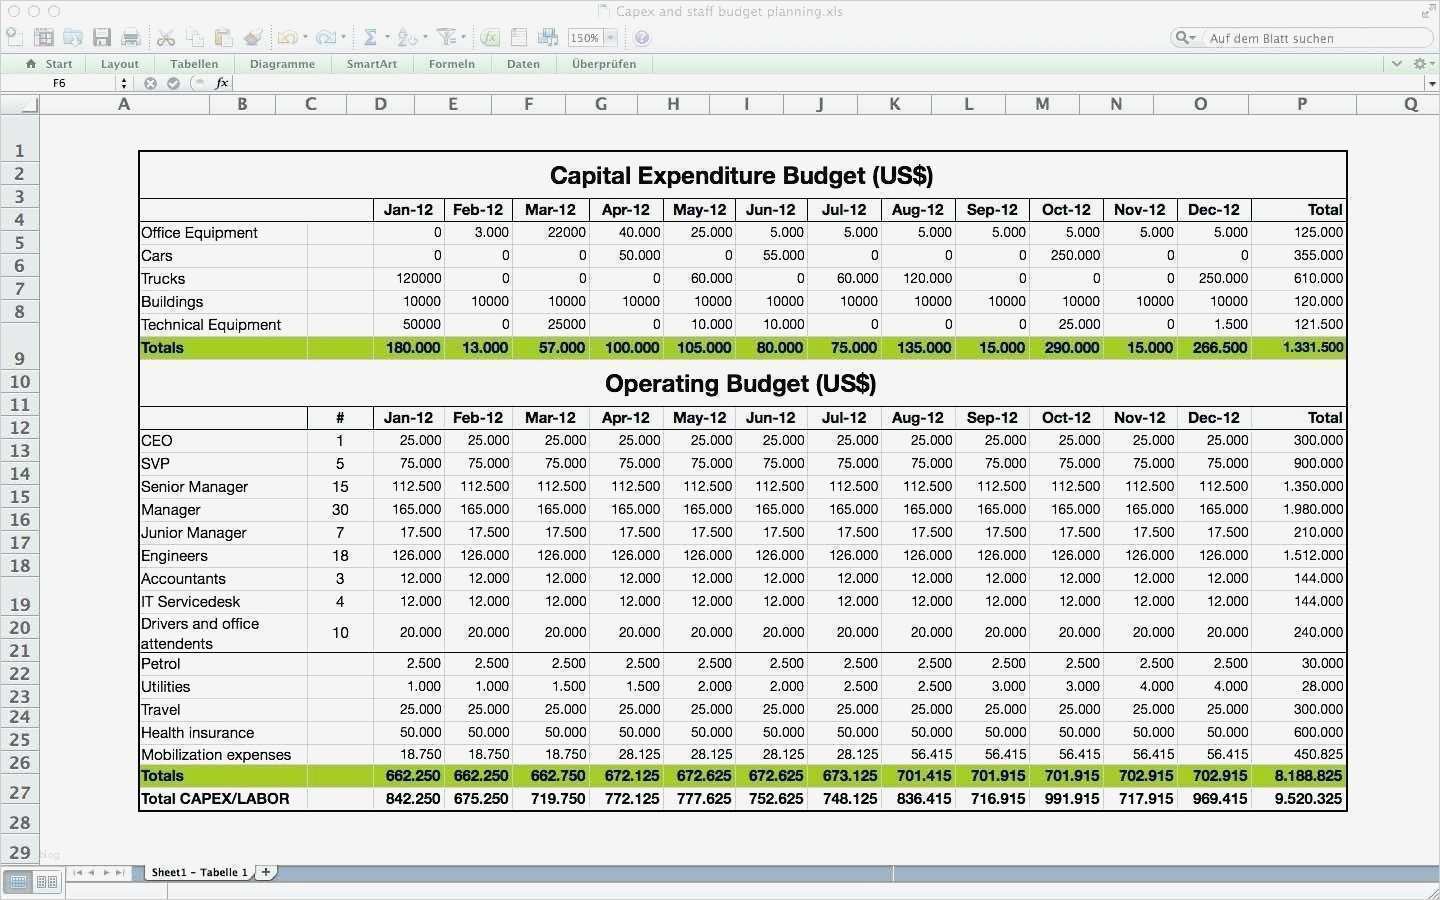The image size is (1440, 900).
Task: Click the Name Box showing F6
Action: tap(60, 83)
